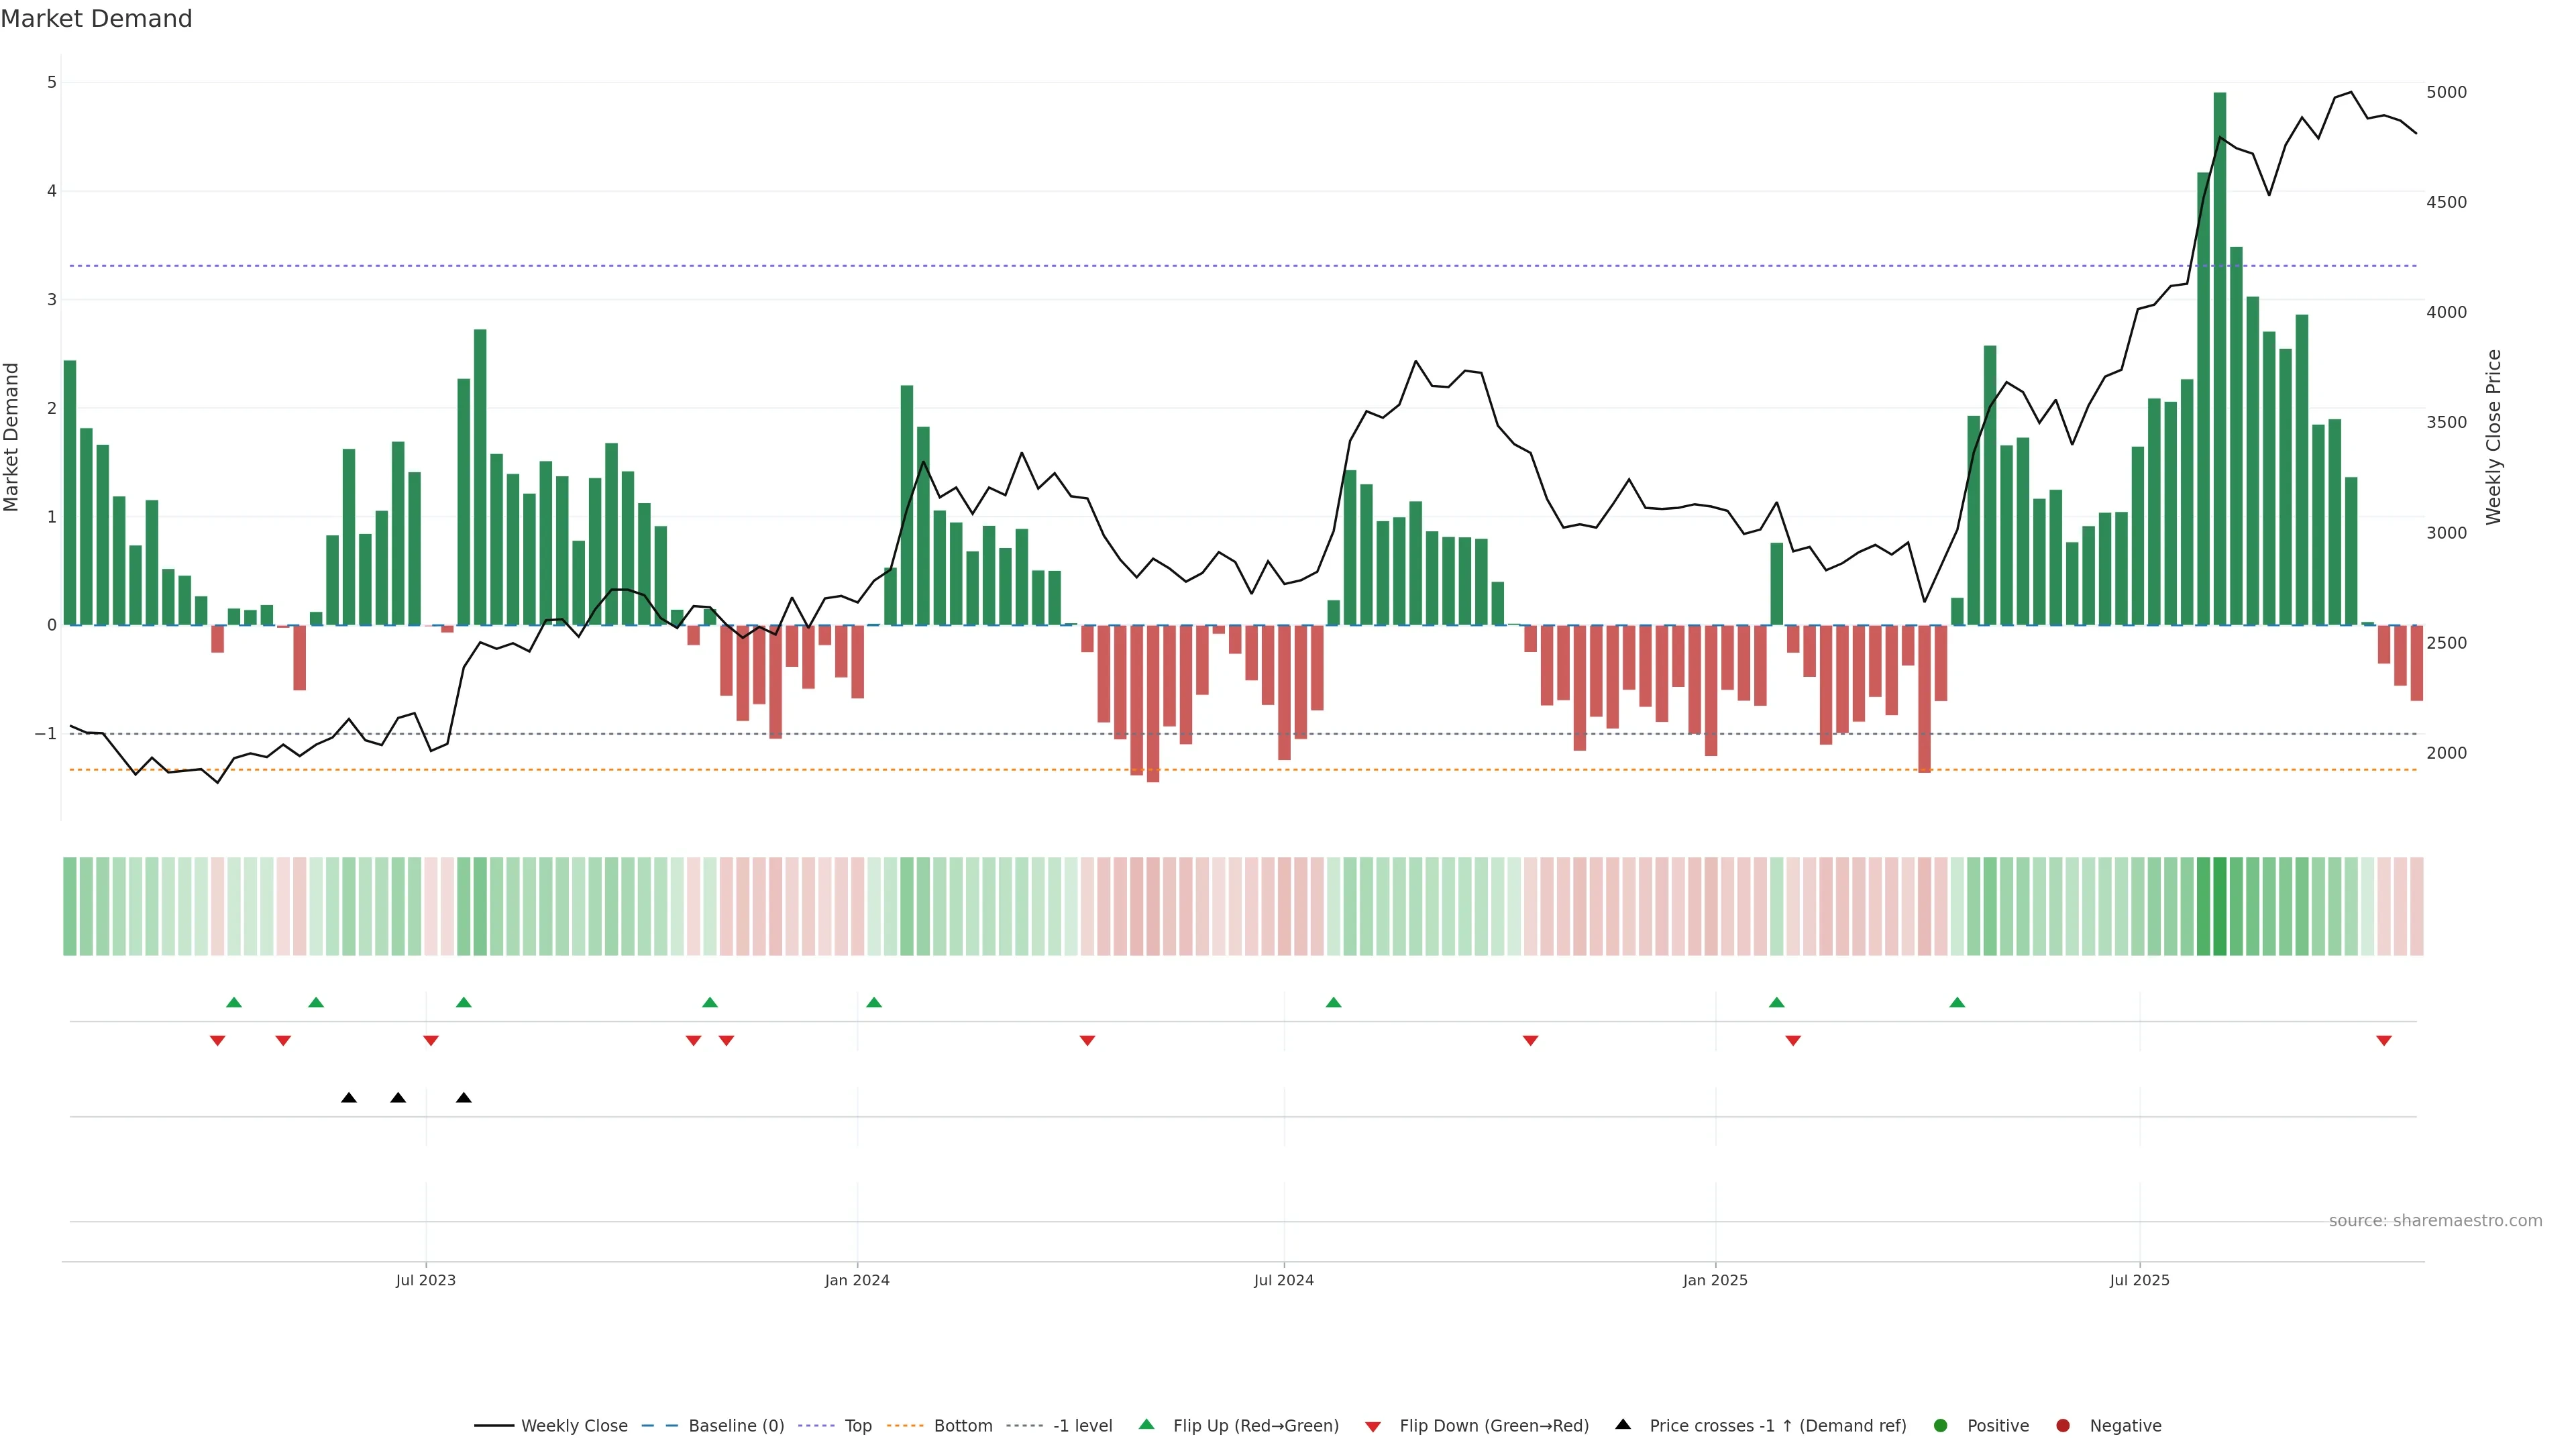The image size is (2576, 1449).
Task: Hide the Bottom dotted line legend
Action: pos(904,1426)
